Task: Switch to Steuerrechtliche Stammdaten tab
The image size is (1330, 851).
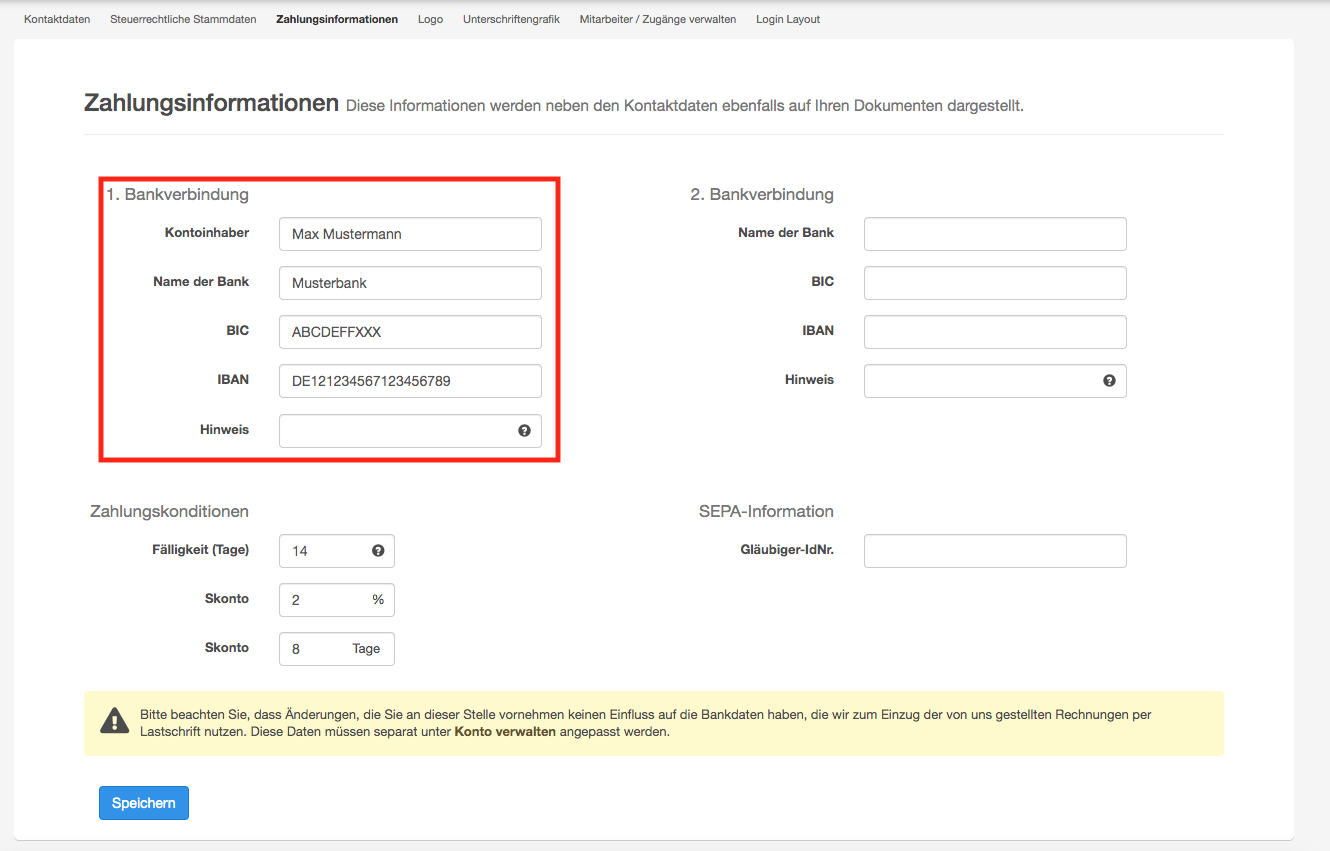Action: 183,19
